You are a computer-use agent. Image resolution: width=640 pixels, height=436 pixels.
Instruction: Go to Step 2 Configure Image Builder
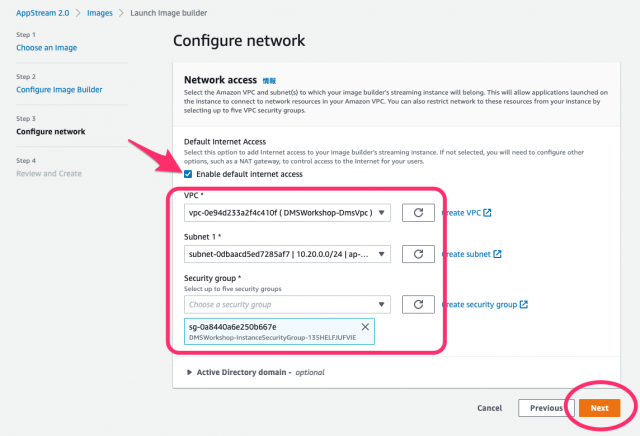59,90
